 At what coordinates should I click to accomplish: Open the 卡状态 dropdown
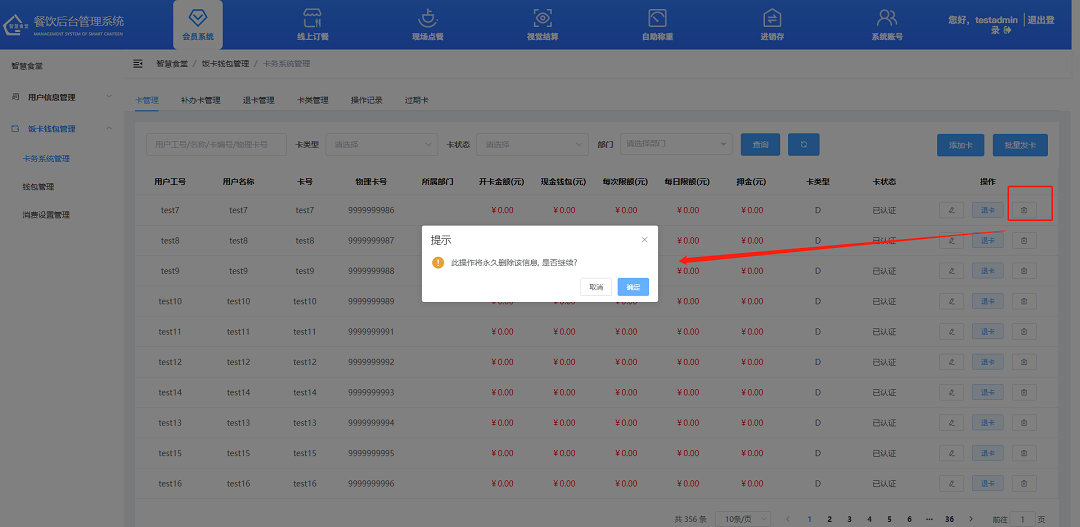pos(531,145)
